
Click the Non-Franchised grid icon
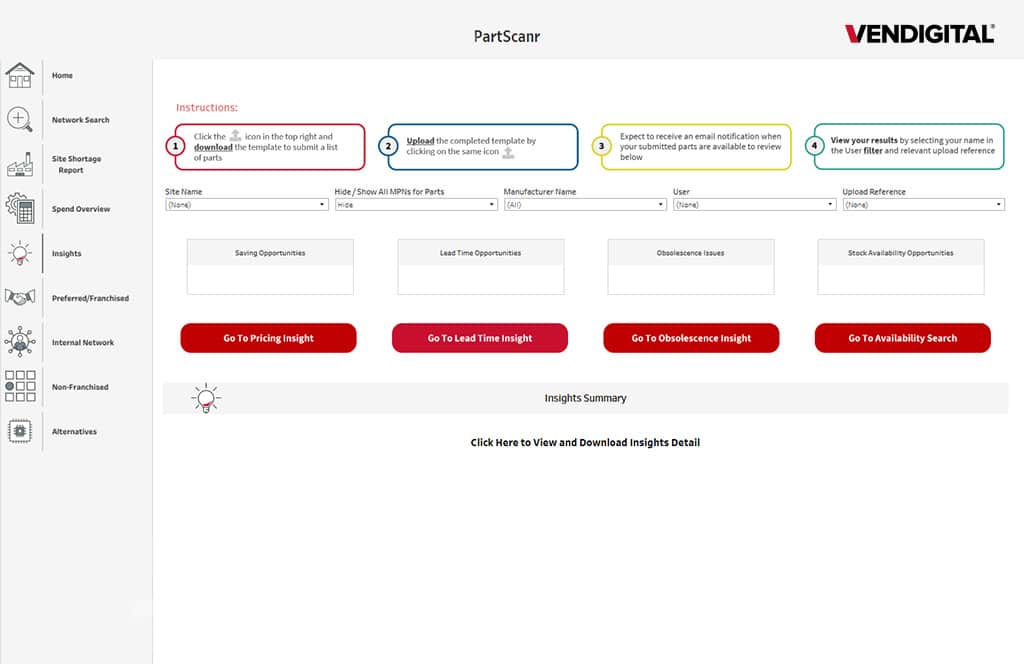(20, 386)
